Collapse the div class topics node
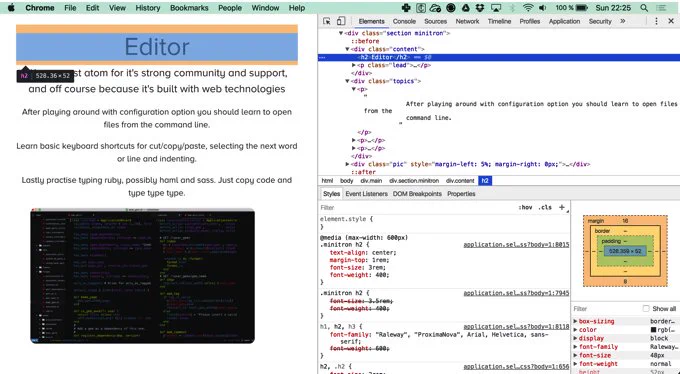 tap(347, 81)
